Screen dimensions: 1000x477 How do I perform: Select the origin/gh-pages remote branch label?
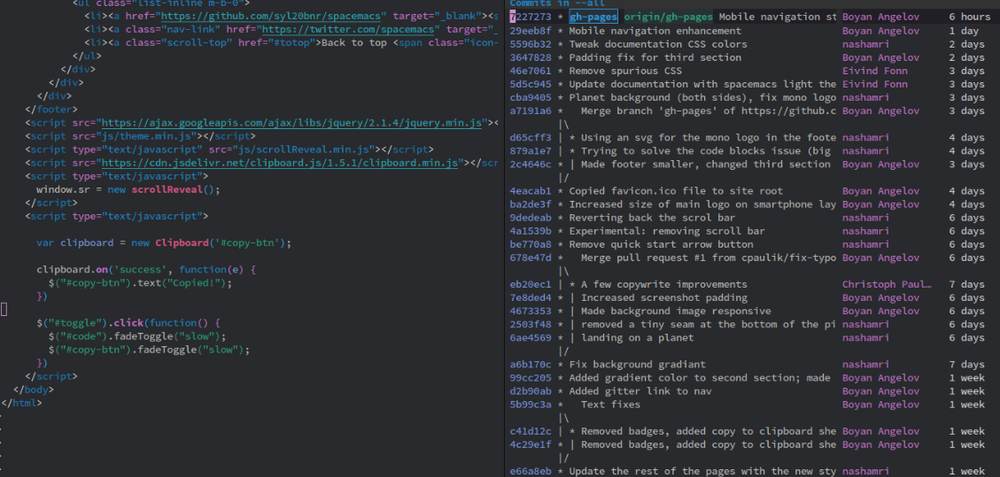tap(668, 17)
